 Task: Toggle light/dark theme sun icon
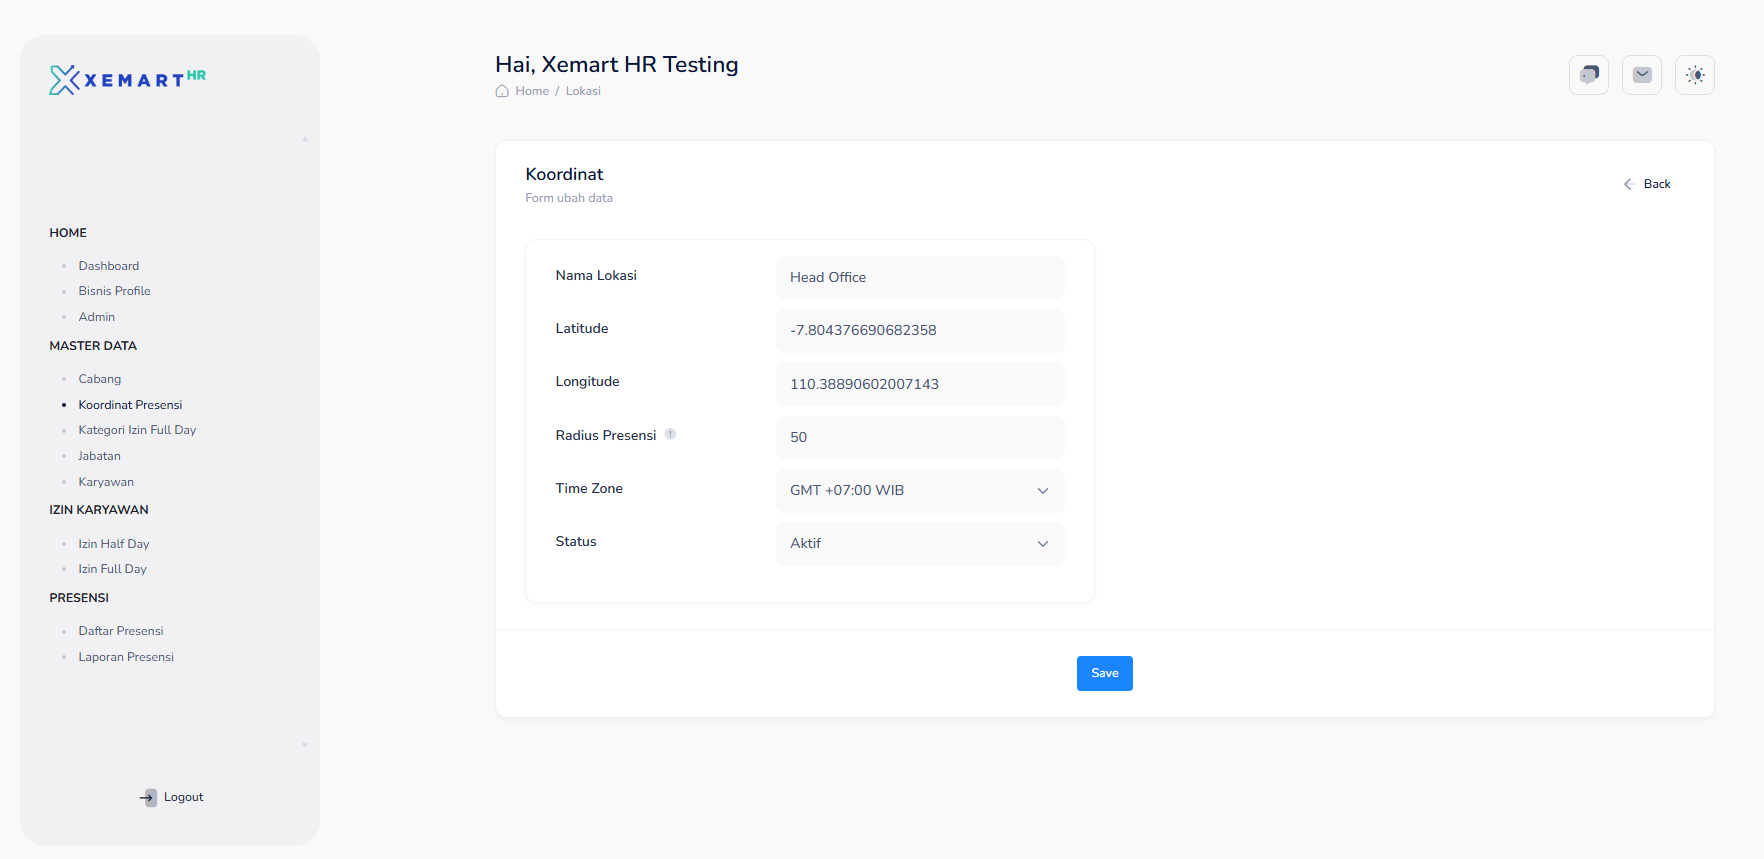[x=1694, y=75]
